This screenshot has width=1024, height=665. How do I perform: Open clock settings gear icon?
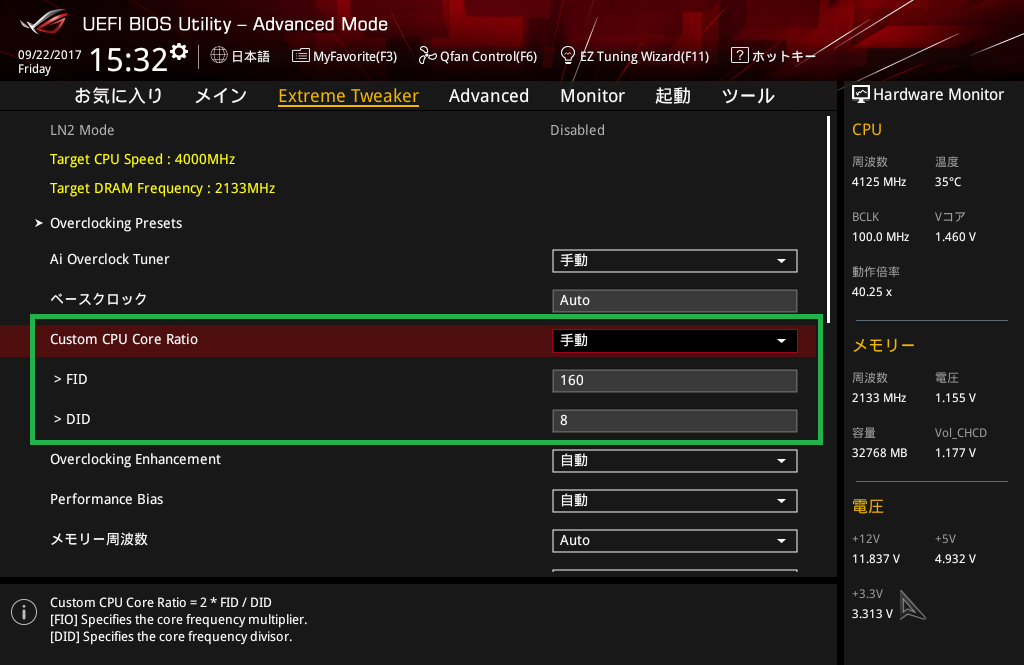tap(179, 52)
